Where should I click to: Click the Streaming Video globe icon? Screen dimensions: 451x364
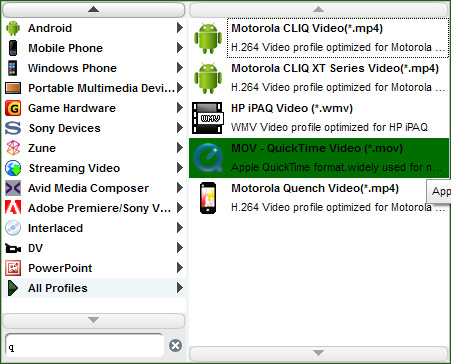click(x=13, y=168)
